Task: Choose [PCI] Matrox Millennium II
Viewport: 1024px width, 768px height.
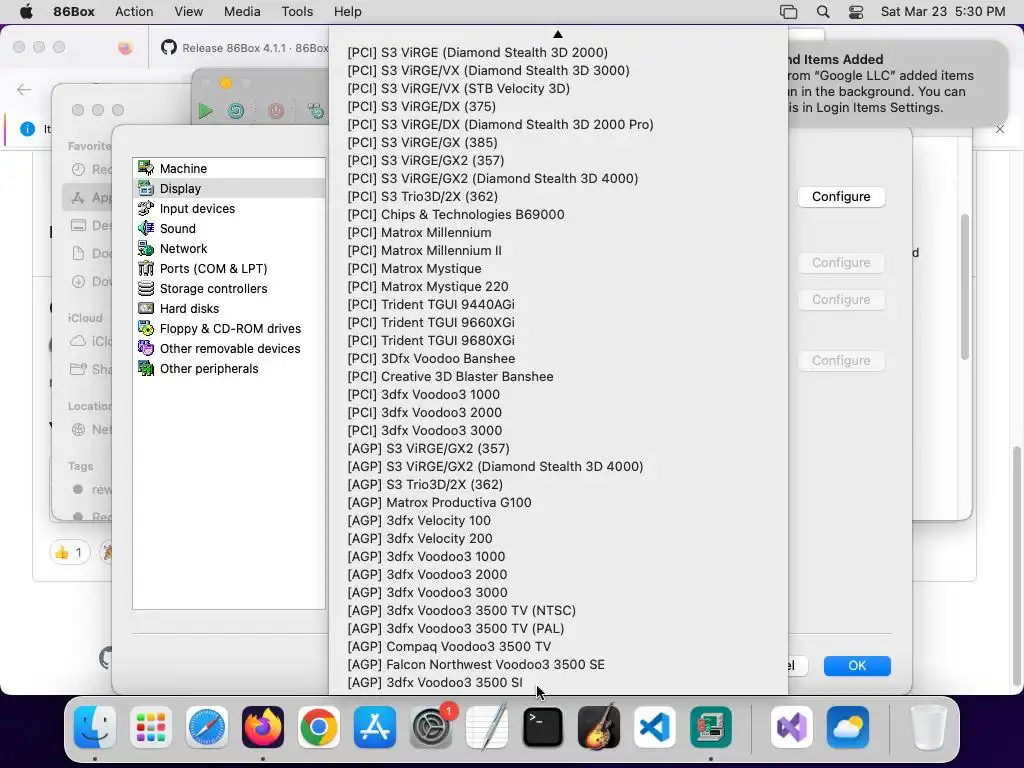Action: tap(558, 250)
